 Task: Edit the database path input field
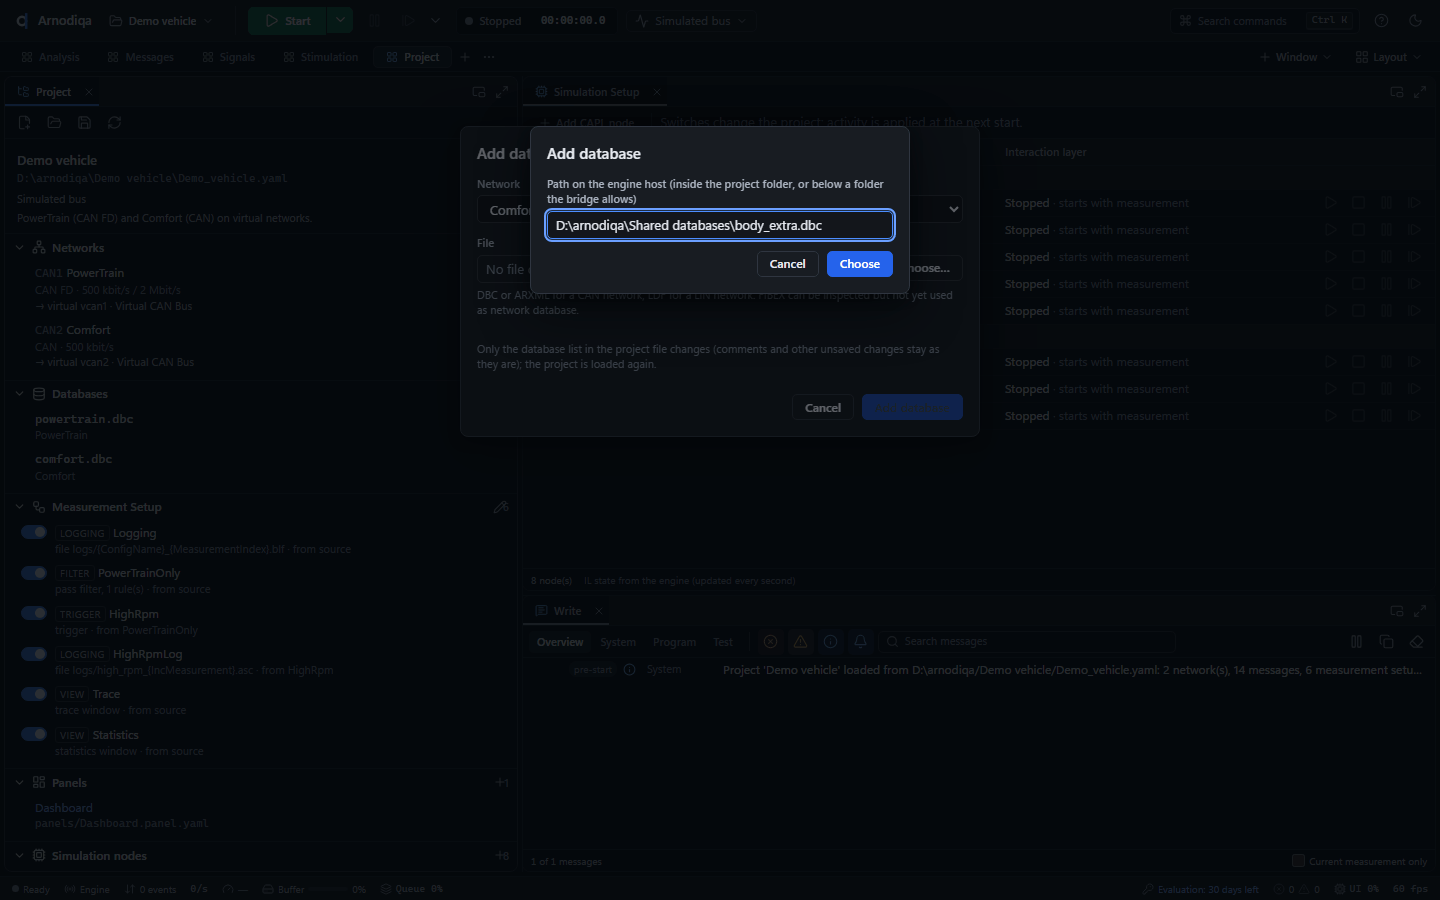719,225
